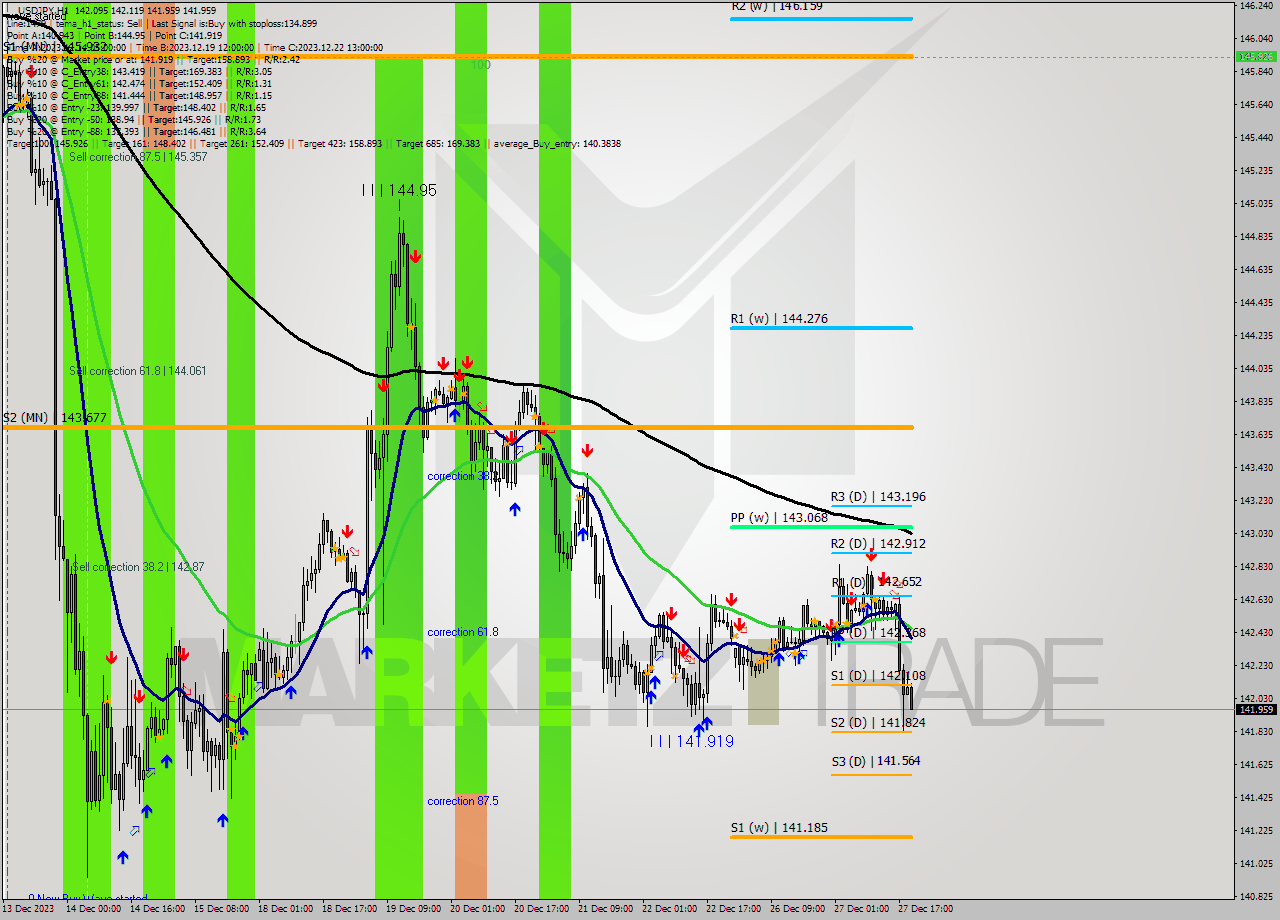This screenshot has height=920, width=1280.
Task: Click the R2 (D) | 142.912 label
Action: (878, 544)
